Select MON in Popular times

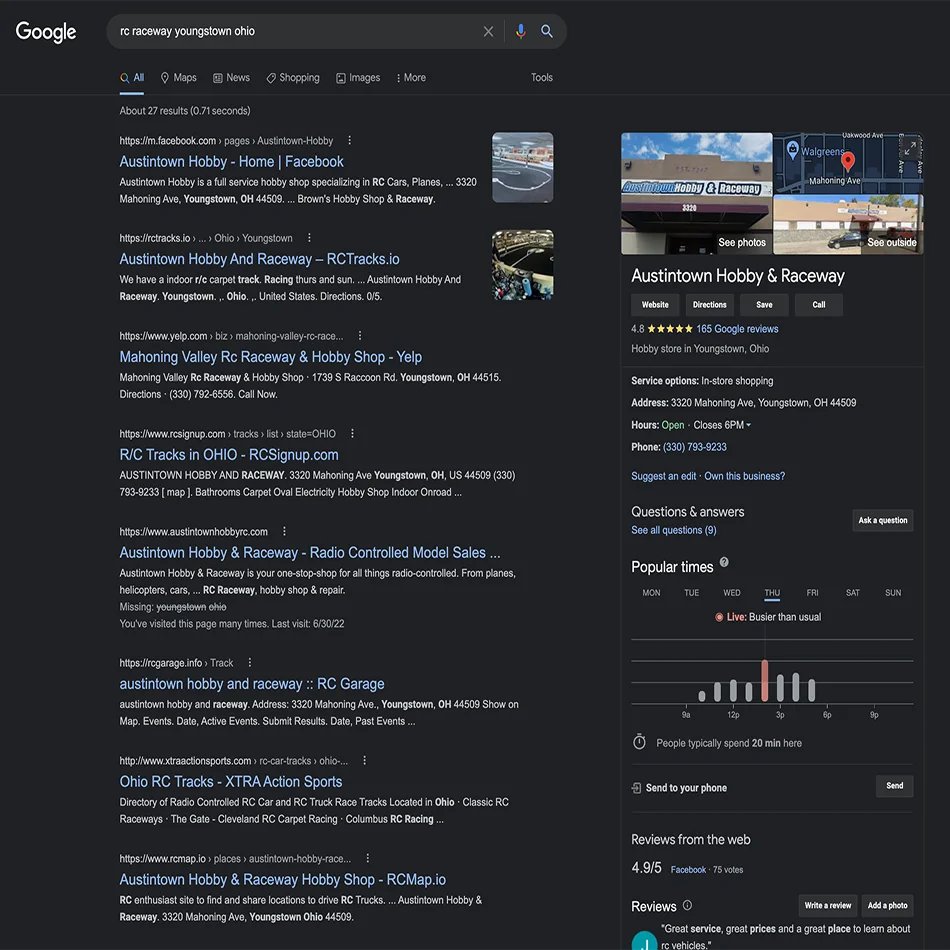651,593
